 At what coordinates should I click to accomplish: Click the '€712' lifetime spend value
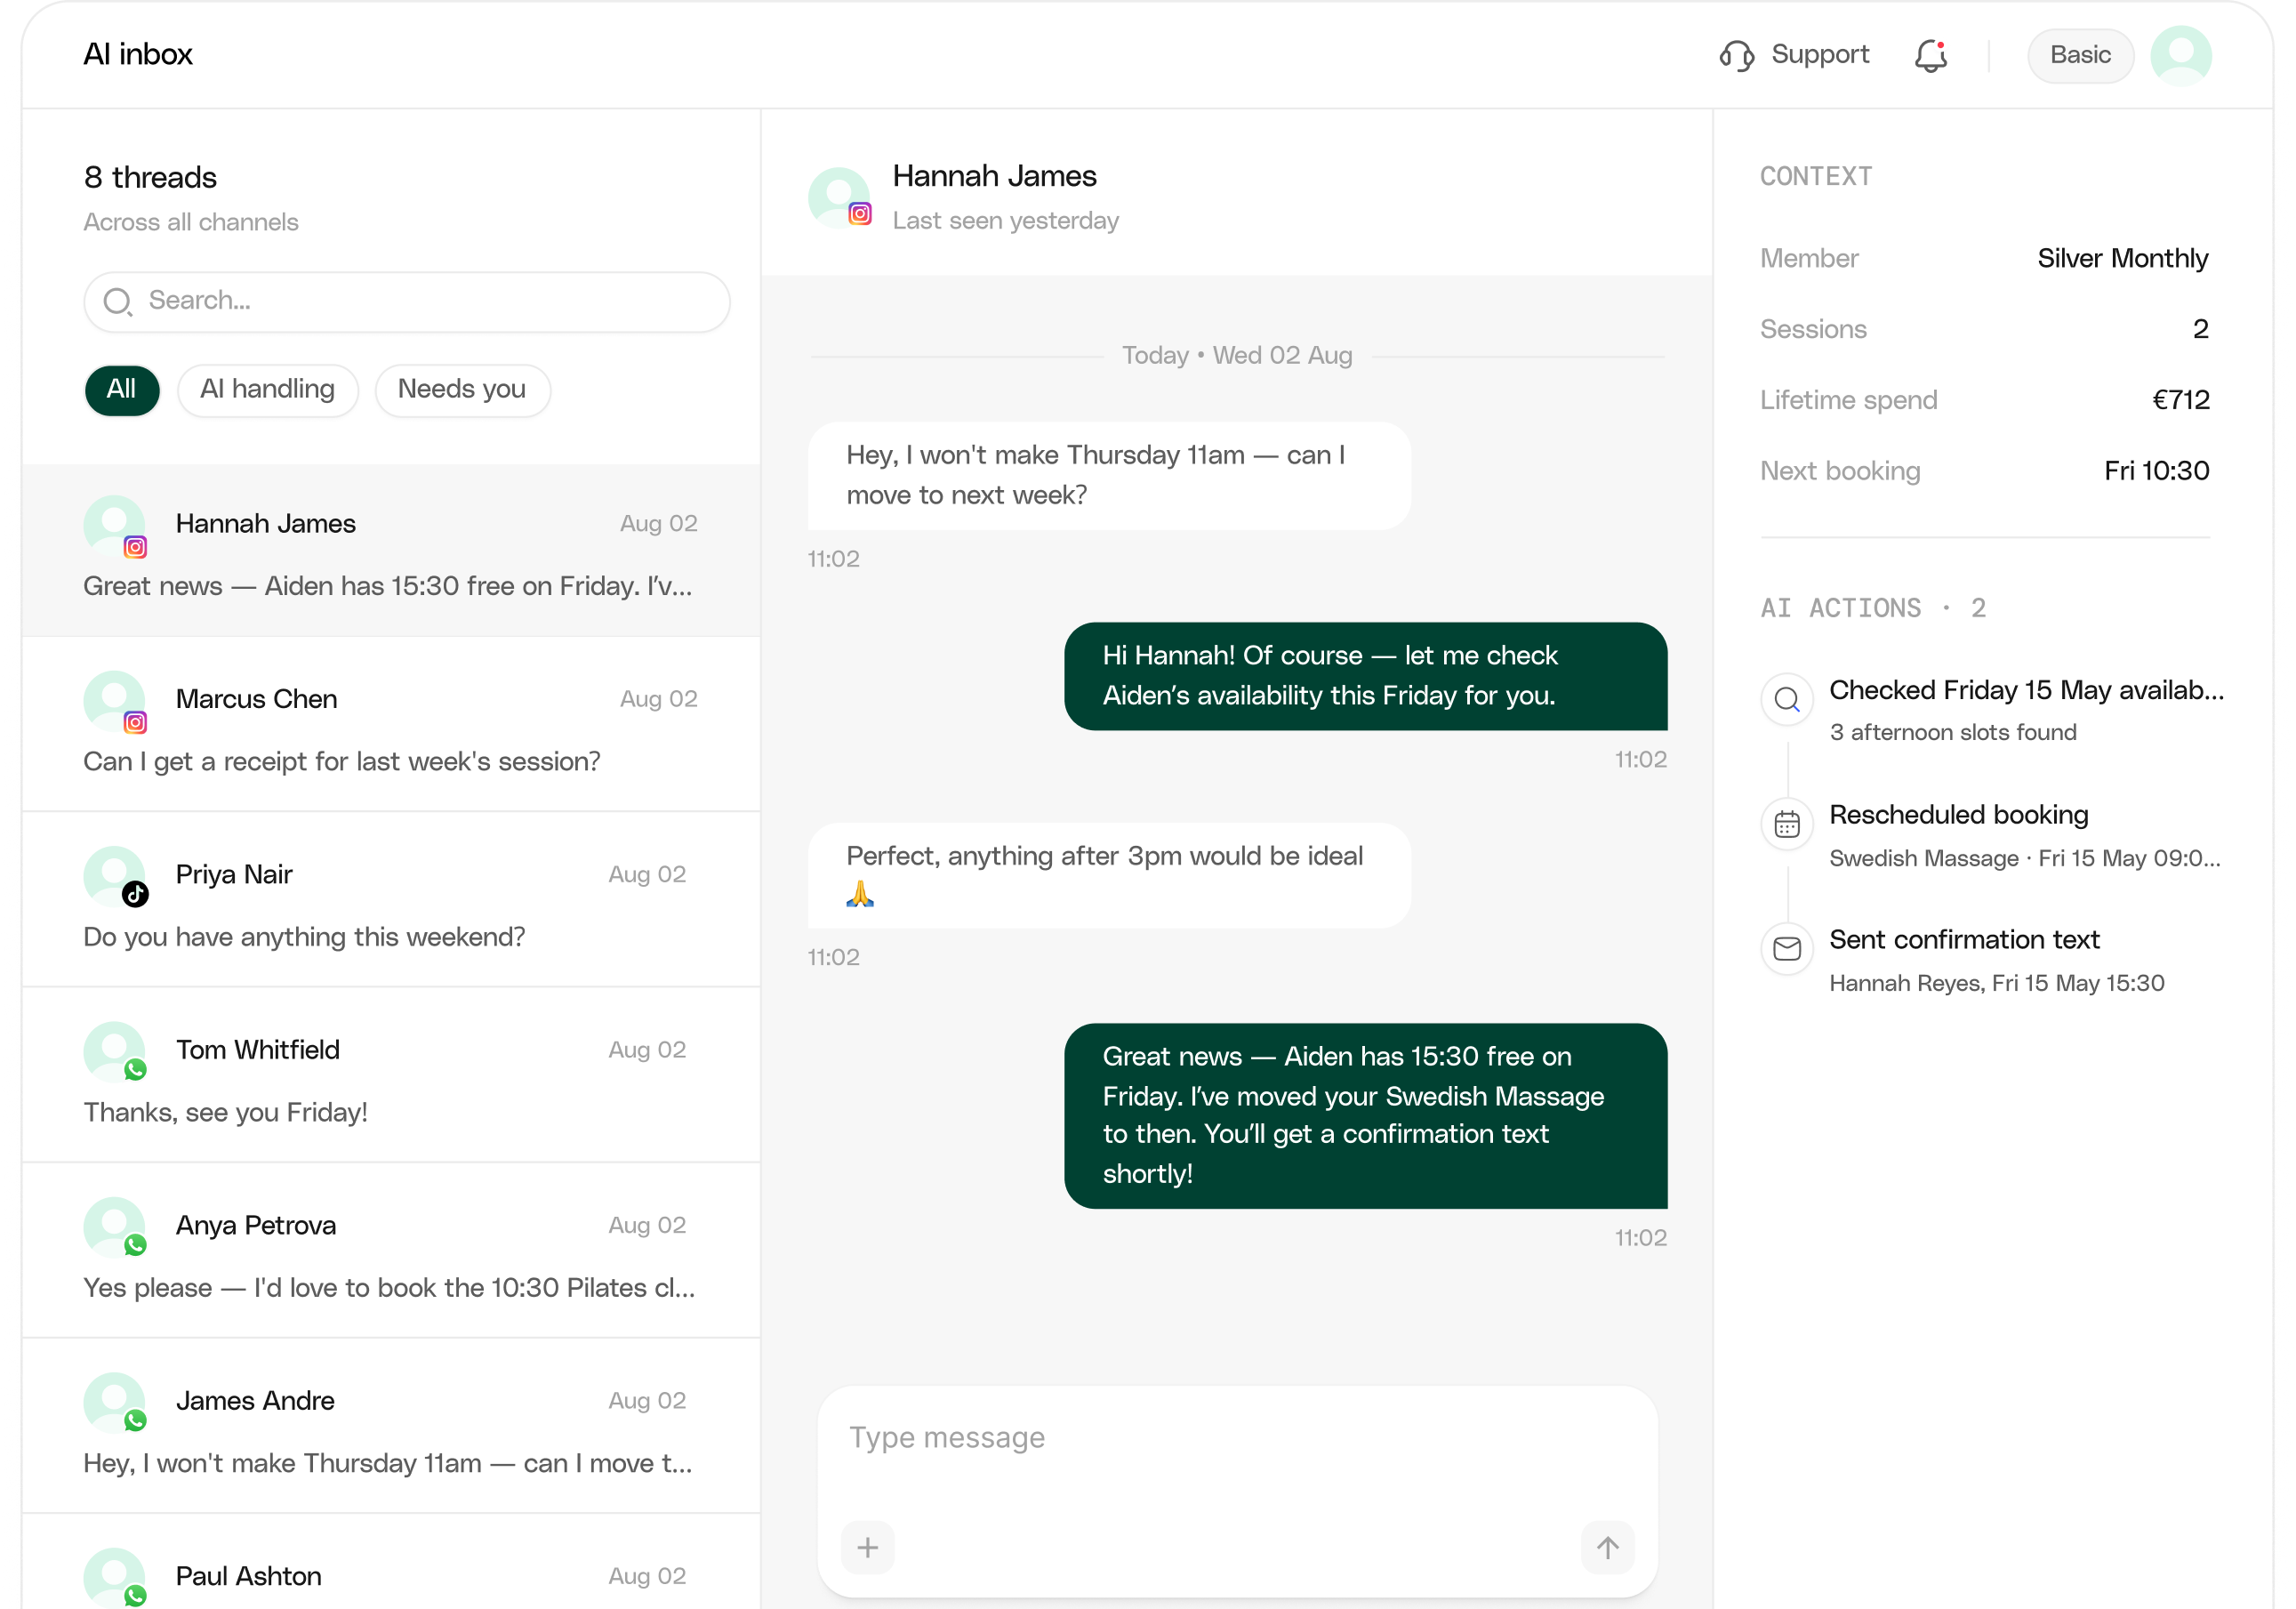2180,400
